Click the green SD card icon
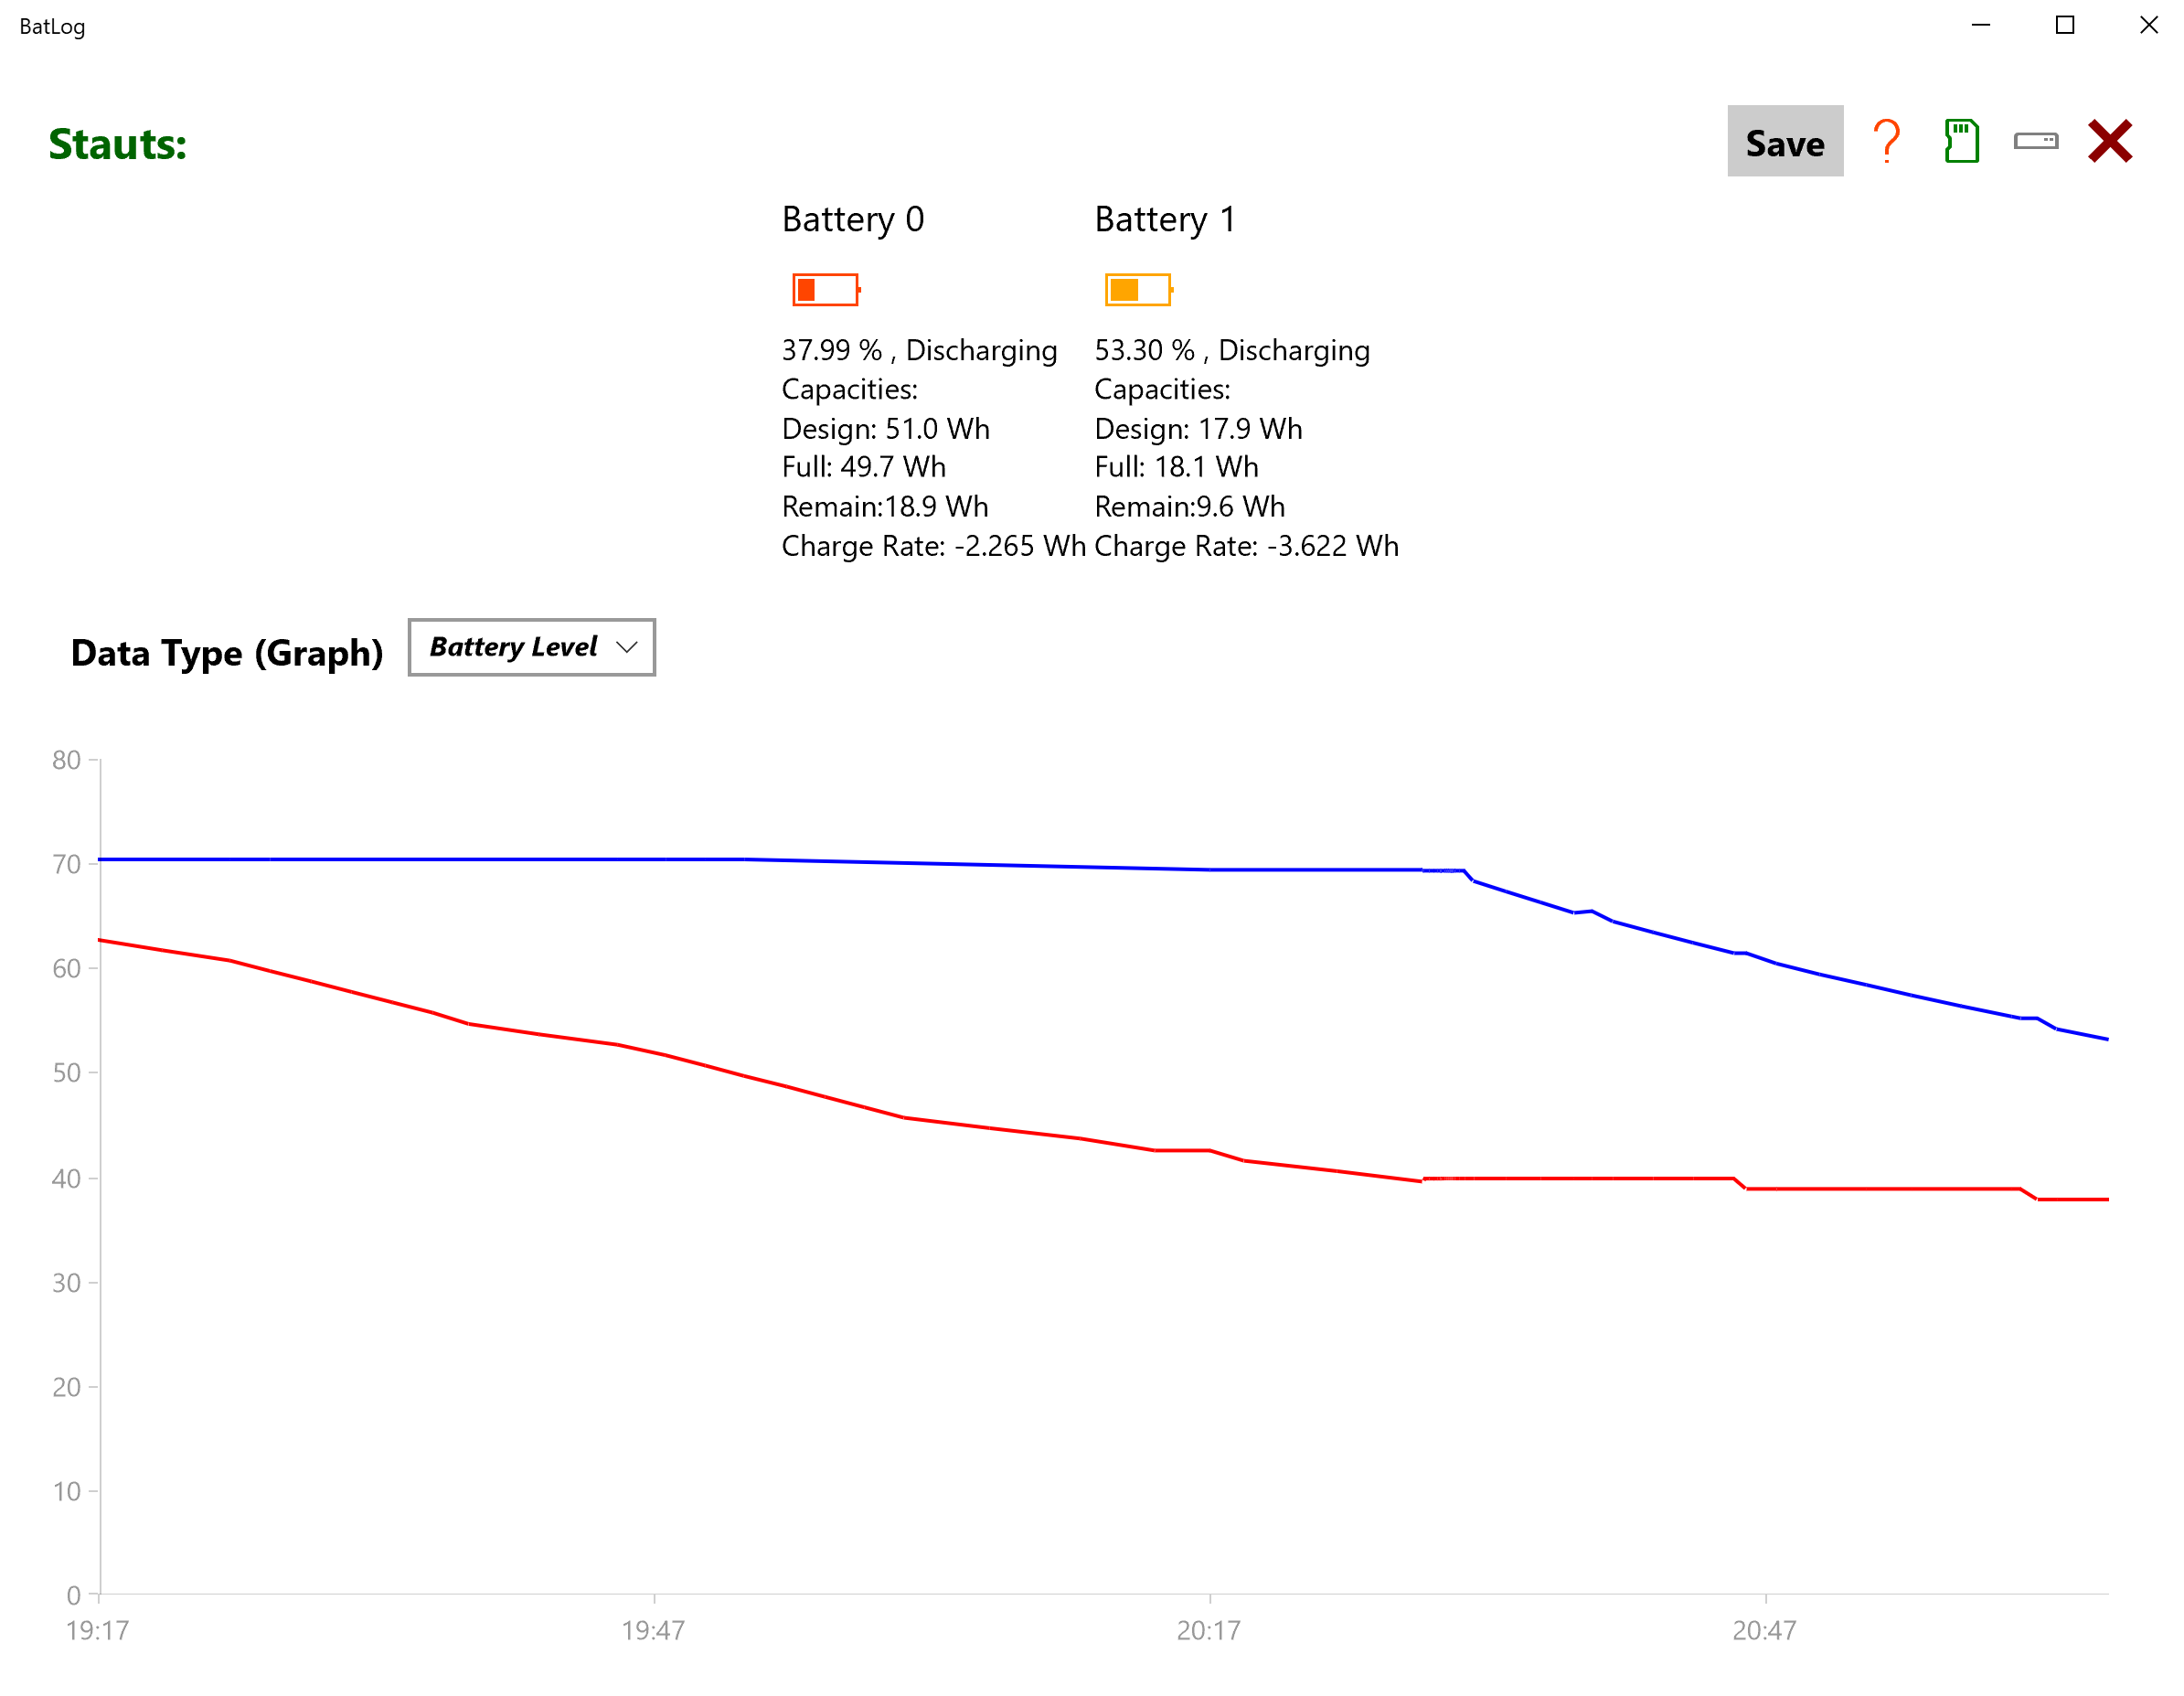Viewport: 2184px width, 1696px height. pyautogui.click(x=1961, y=141)
